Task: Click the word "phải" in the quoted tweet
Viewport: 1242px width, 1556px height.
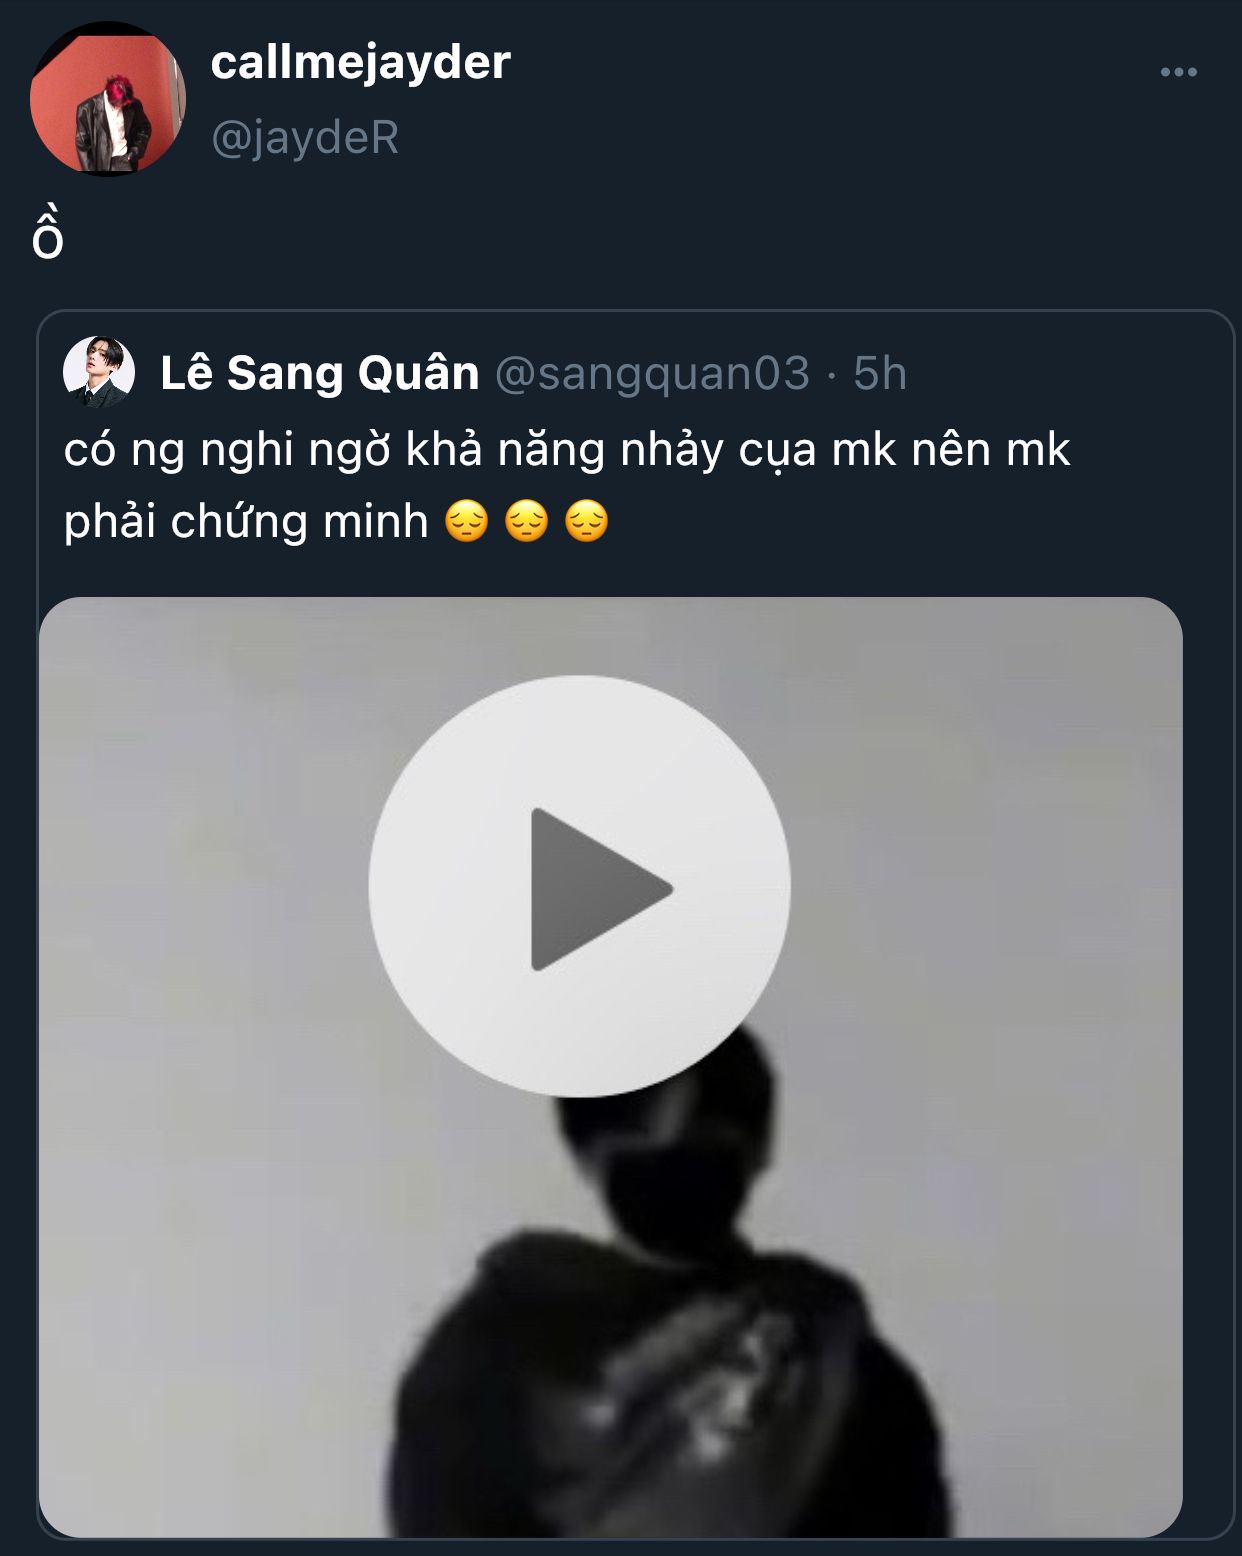Action: (110, 522)
